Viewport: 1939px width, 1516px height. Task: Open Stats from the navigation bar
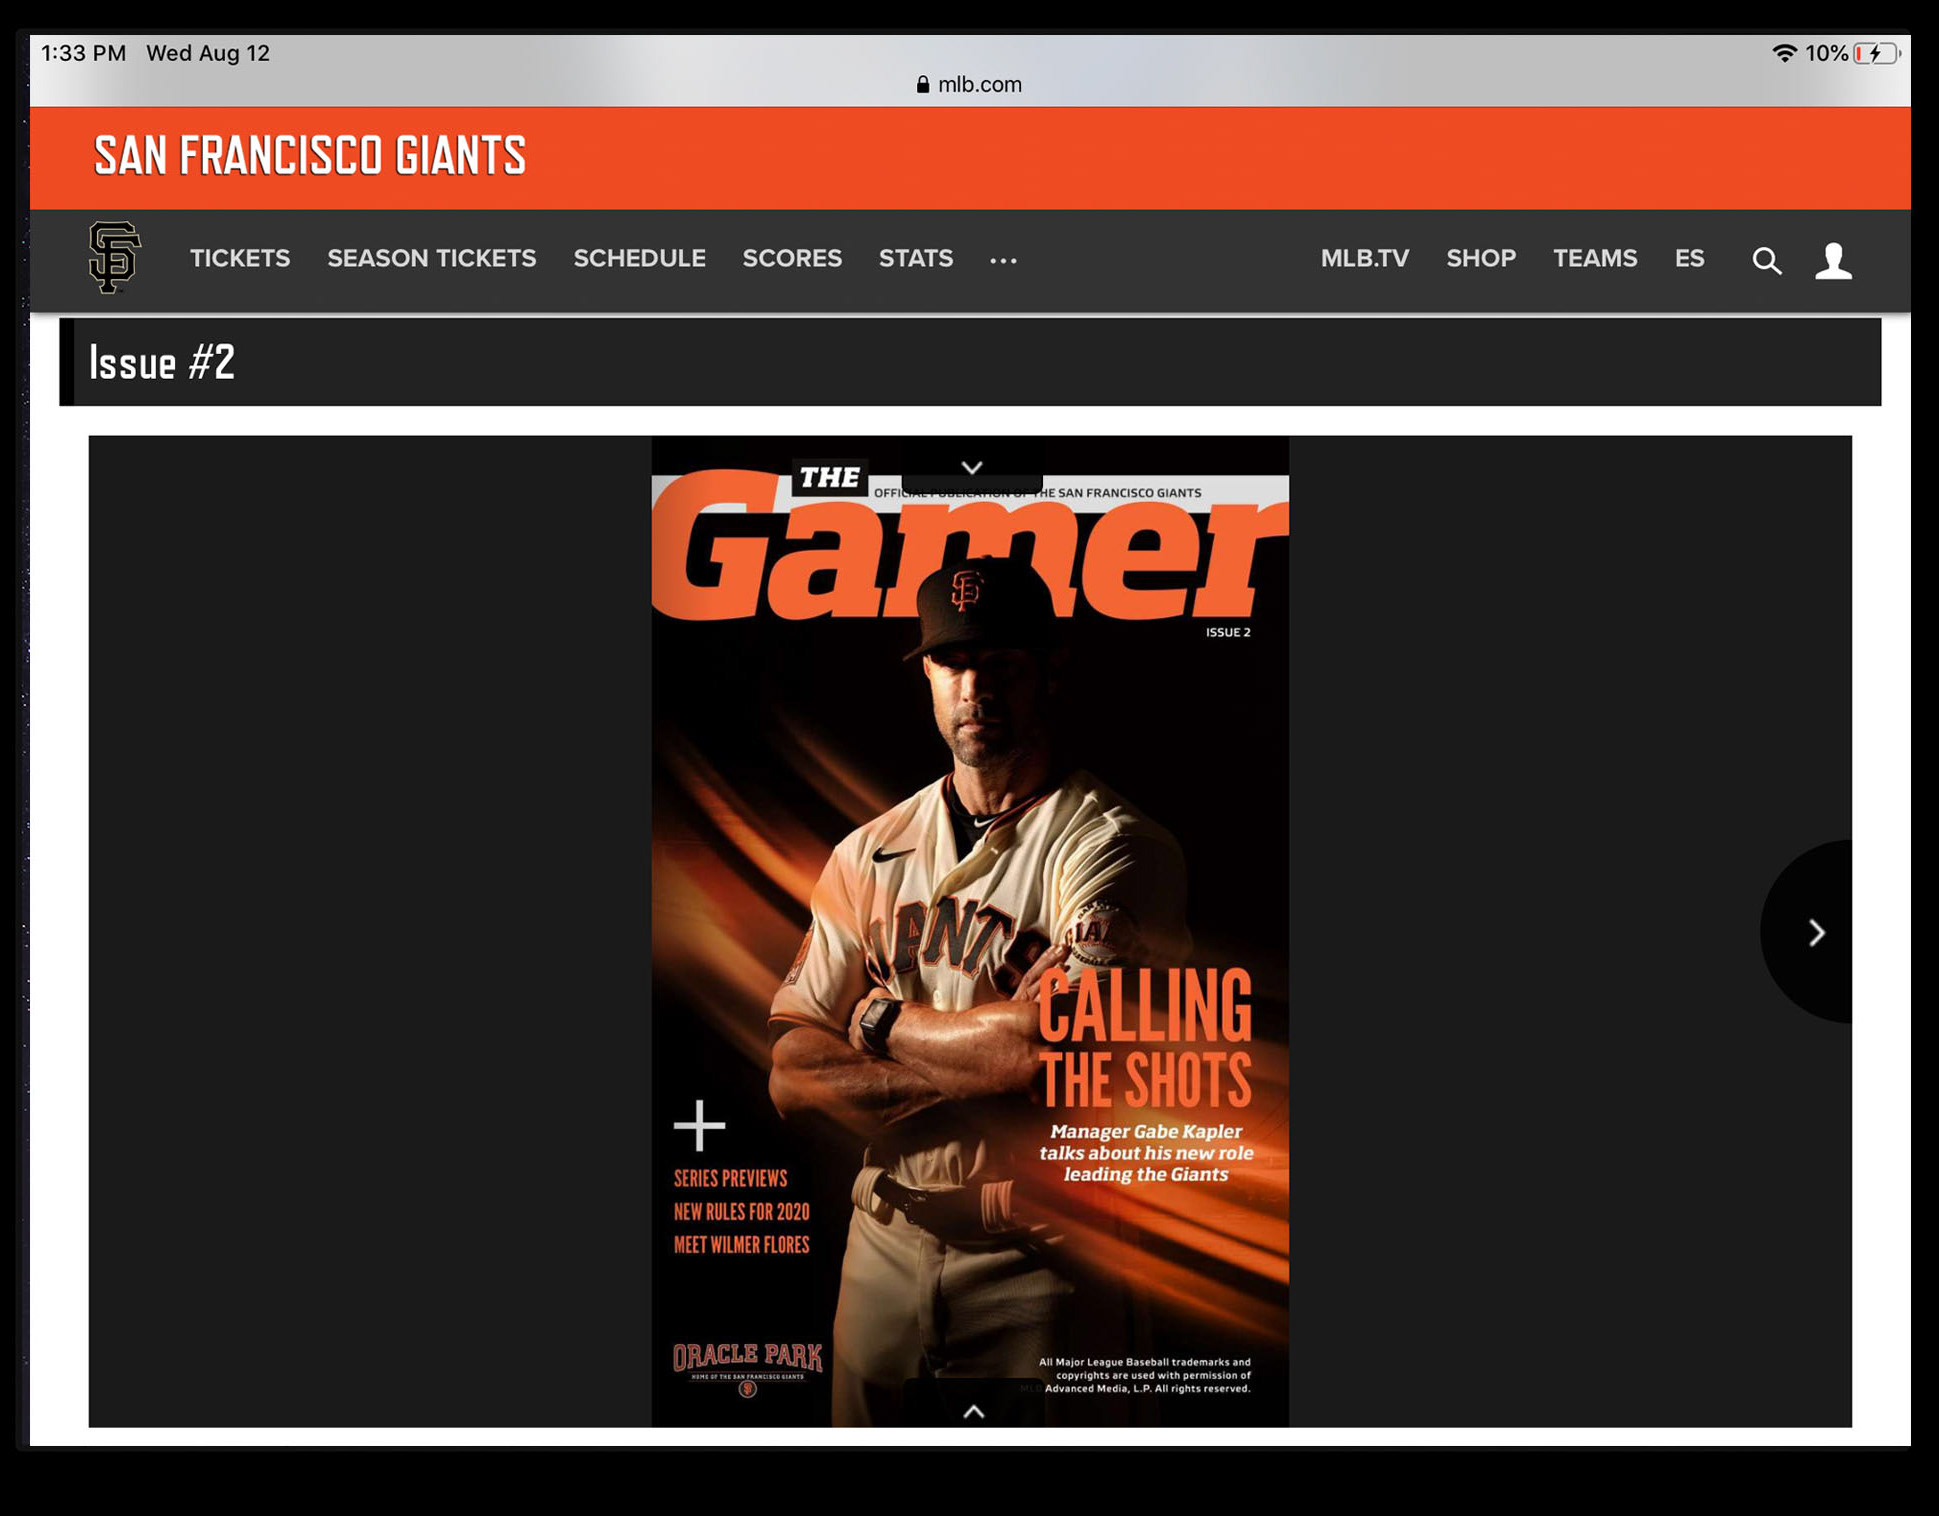[x=915, y=259]
